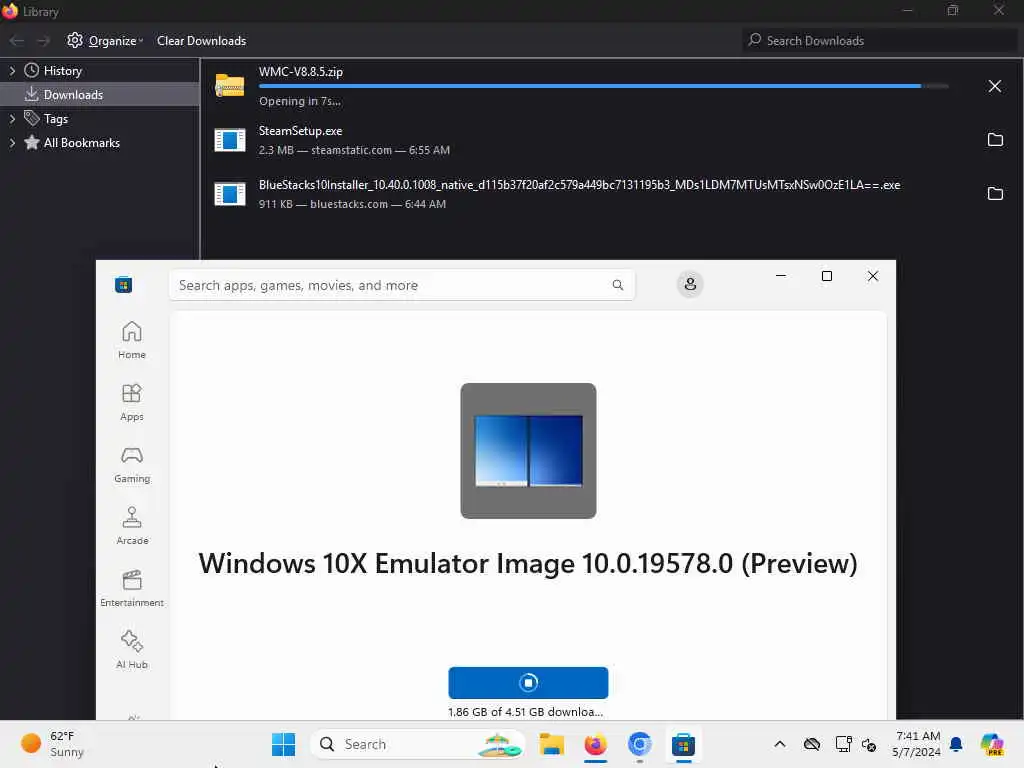The width and height of the screenshot is (1024, 768).
Task: Open the clock showing 7:41 AM
Action: (x=916, y=744)
